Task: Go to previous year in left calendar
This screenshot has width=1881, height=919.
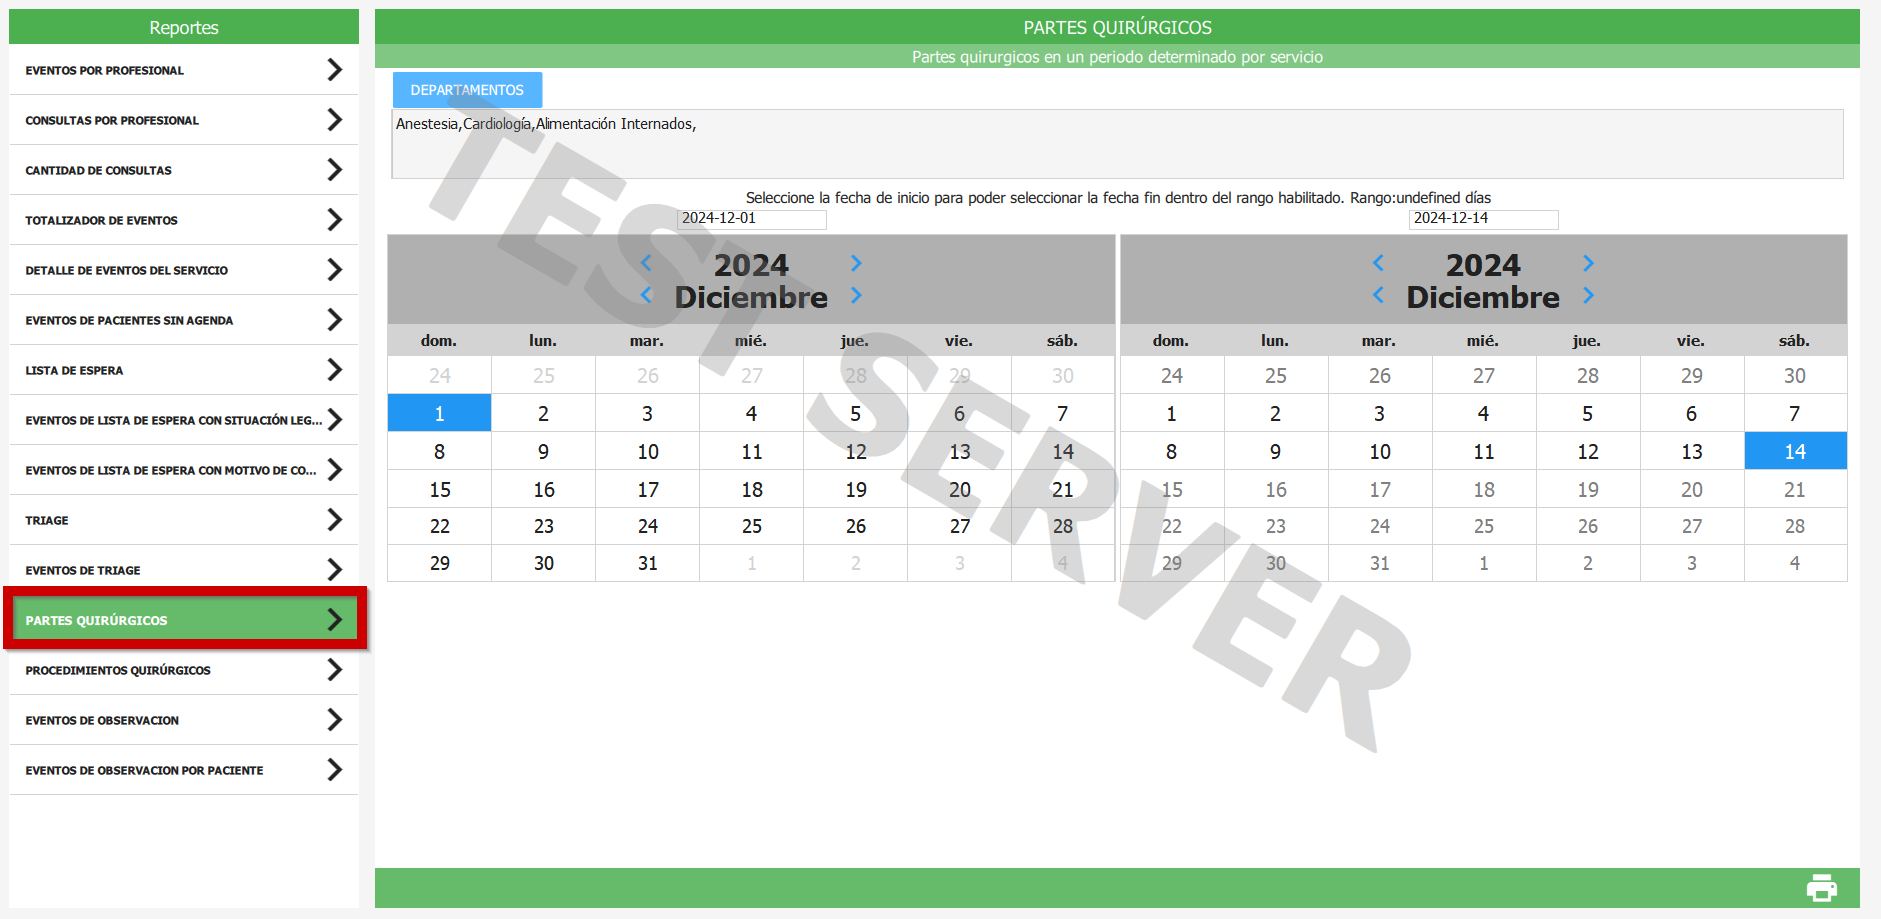Action: (646, 263)
